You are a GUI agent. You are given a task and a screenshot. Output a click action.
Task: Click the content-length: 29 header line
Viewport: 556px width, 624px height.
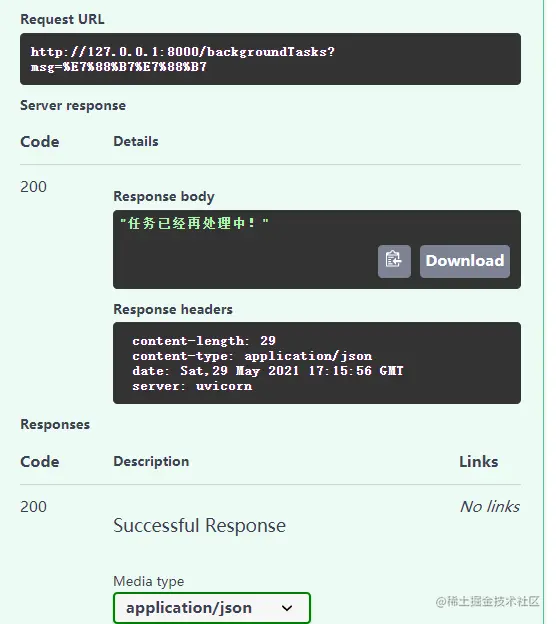click(204, 341)
